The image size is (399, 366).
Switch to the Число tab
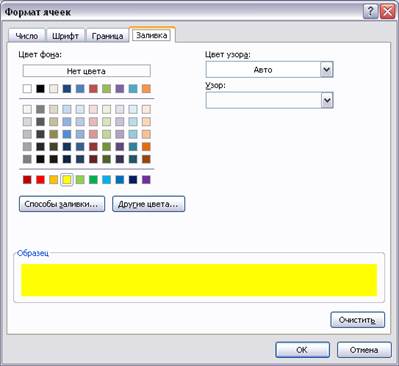point(27,36)
